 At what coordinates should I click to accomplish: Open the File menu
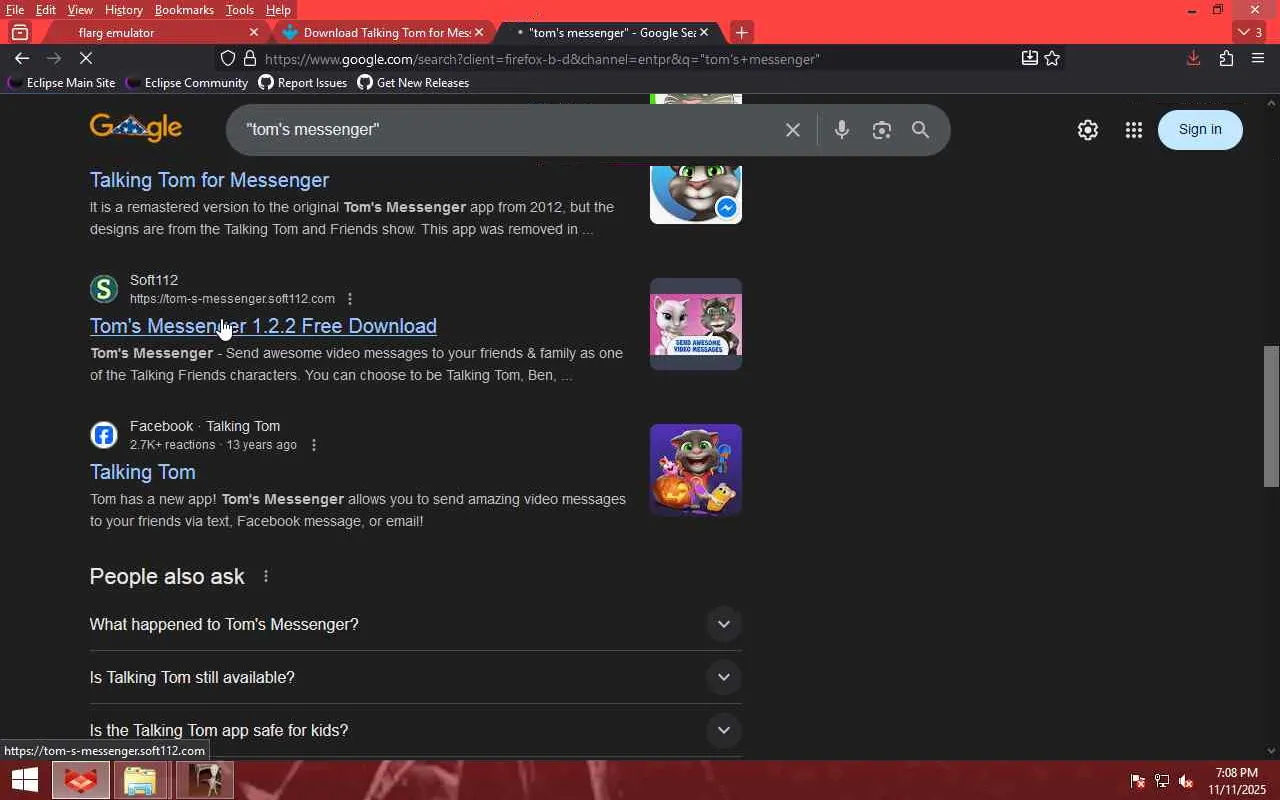click(15, 9)
